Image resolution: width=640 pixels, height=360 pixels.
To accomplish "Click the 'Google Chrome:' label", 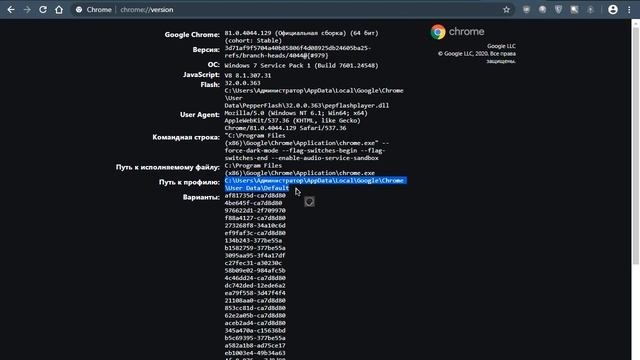I will 192,35.
